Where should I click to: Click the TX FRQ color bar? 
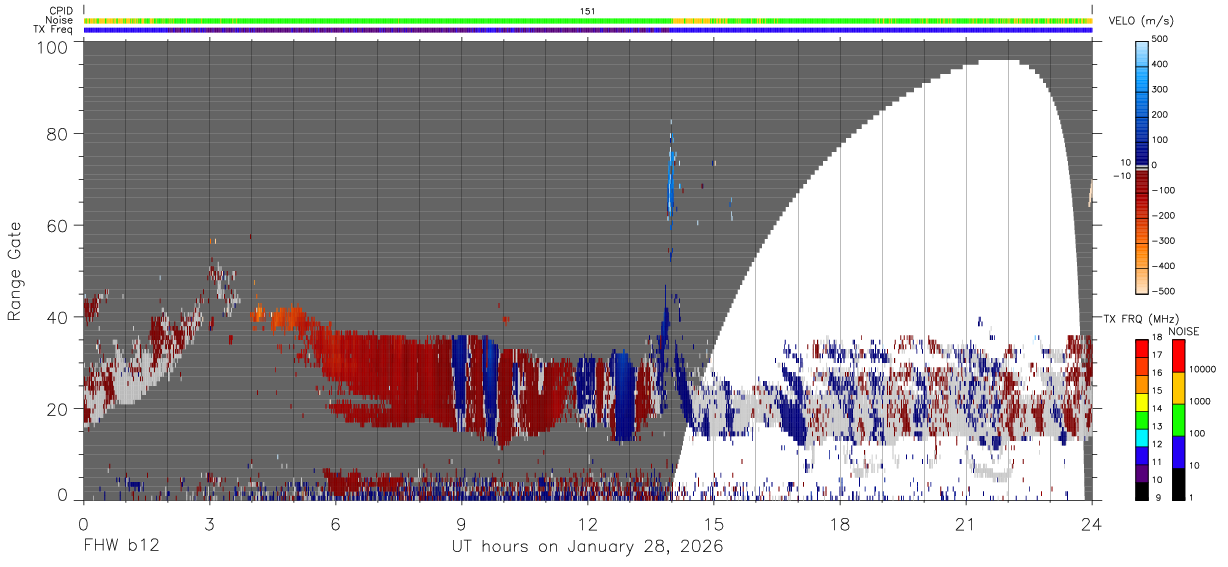coord(1142,420)
